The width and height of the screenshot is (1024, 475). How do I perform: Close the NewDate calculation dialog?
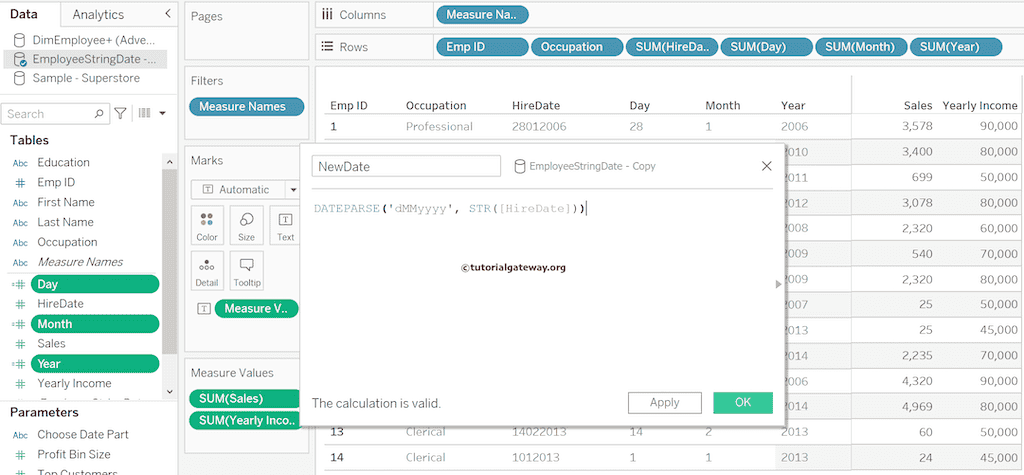767,166
